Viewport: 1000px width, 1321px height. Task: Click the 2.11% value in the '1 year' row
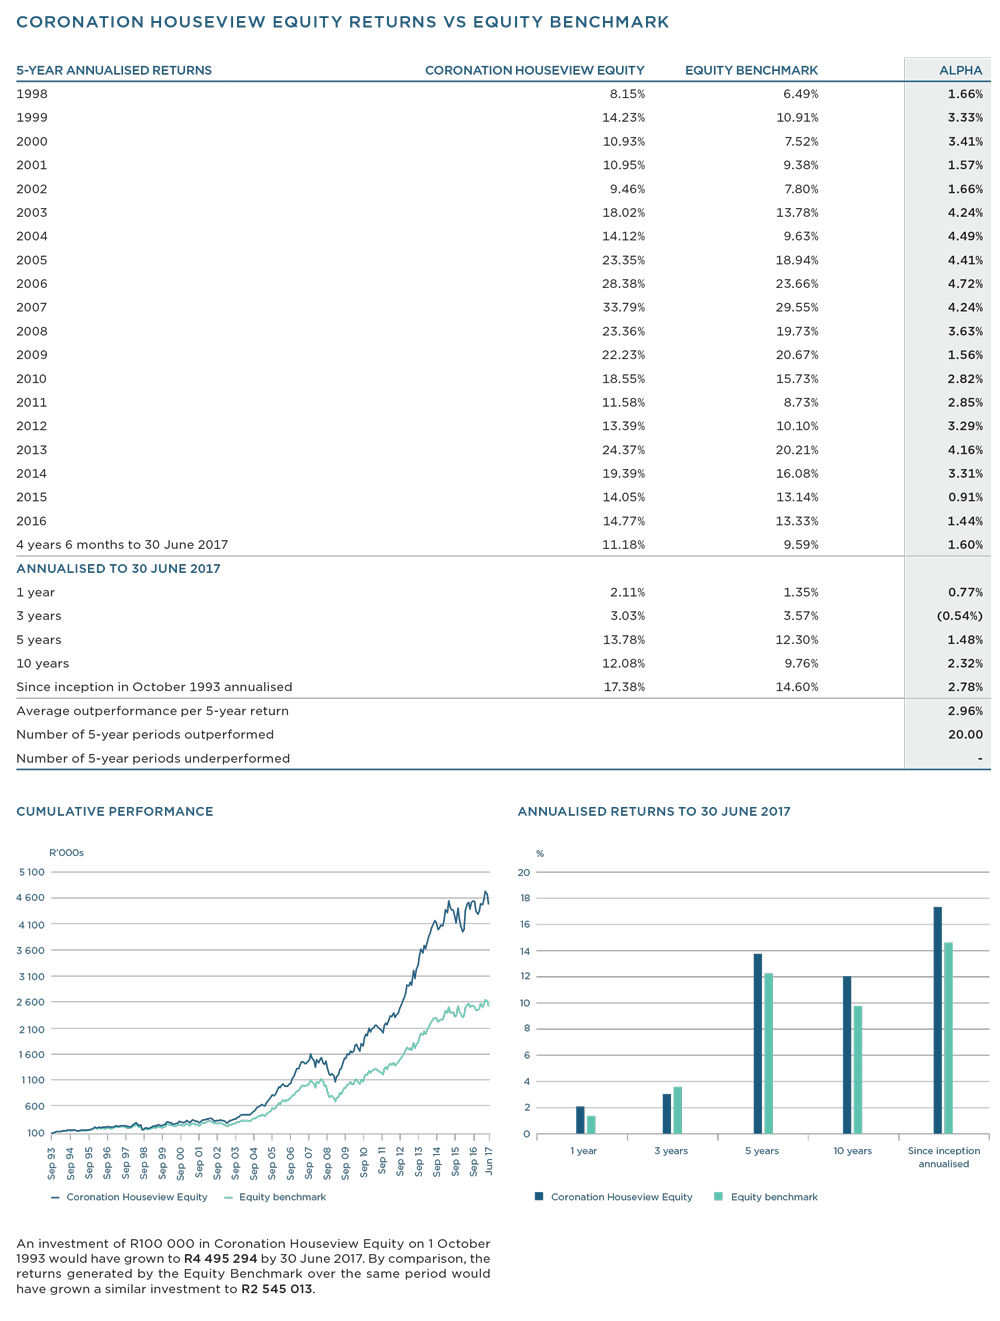[x=627, y=593]
